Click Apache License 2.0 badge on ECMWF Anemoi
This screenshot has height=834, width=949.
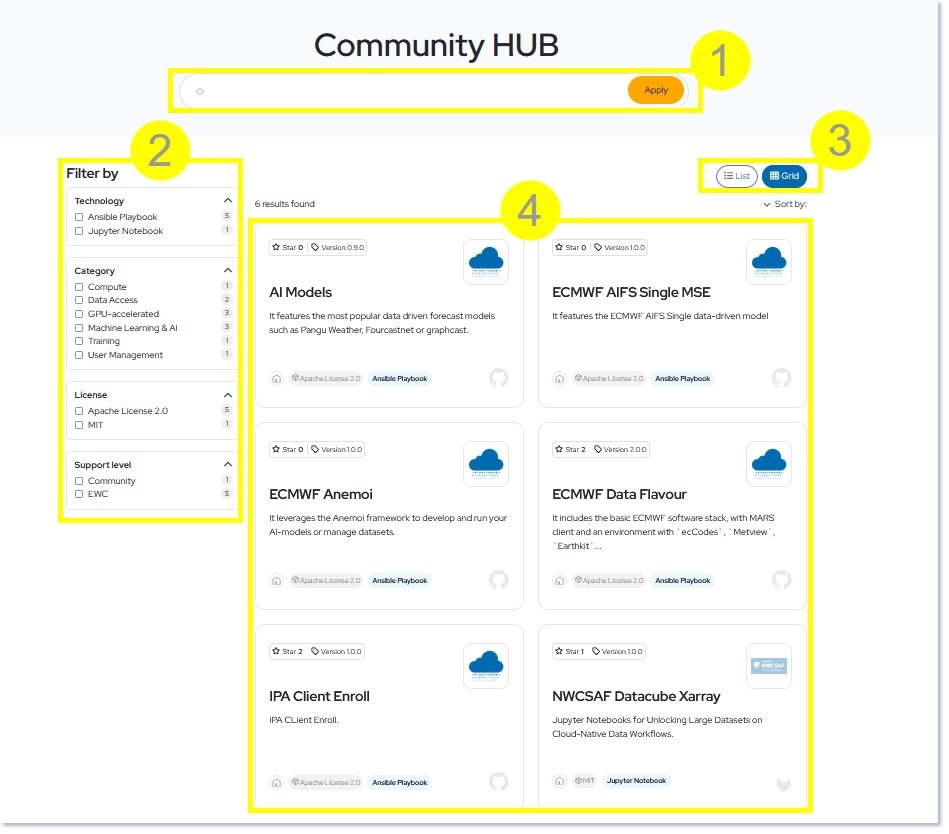[x=326, y=581]
